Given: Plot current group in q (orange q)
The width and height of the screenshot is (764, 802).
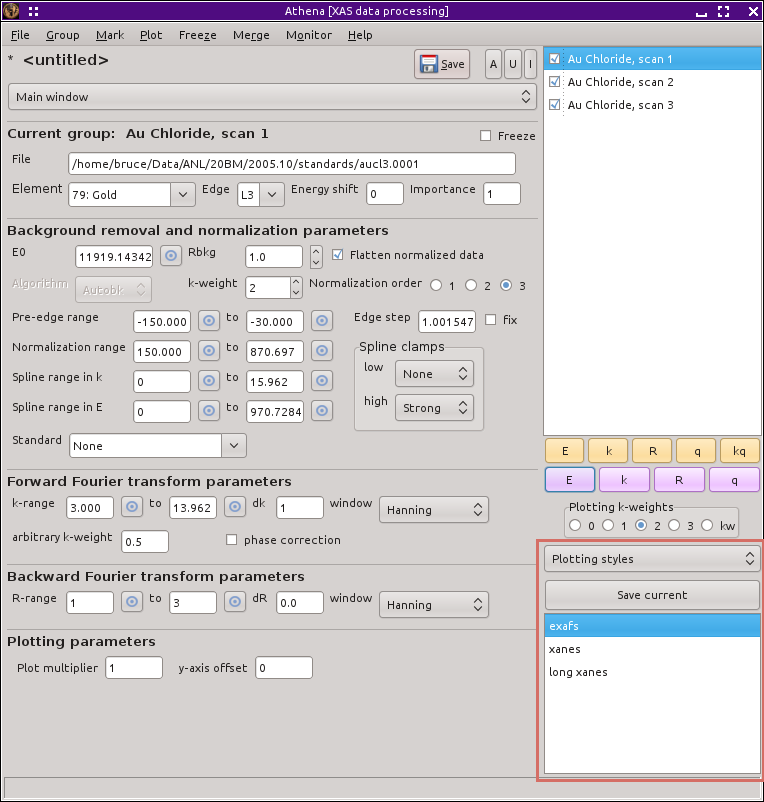Looking at the screenshot, I should click(696, 451).
